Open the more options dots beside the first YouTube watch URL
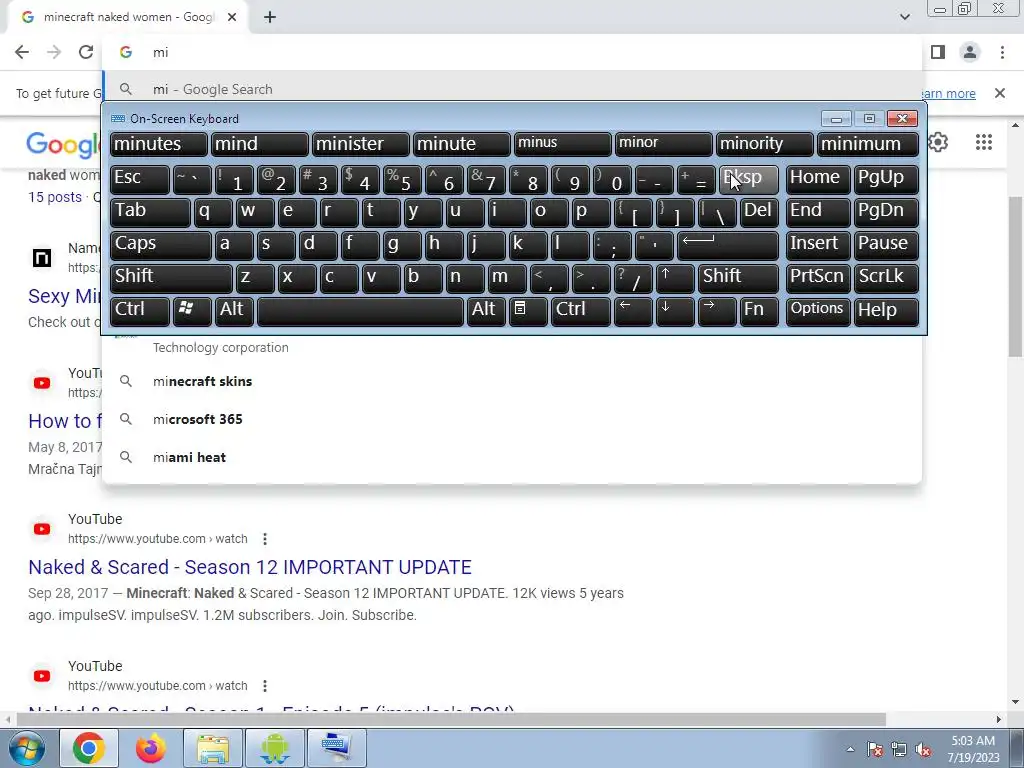Screen dimensions: 1024x768 [264, 539]
